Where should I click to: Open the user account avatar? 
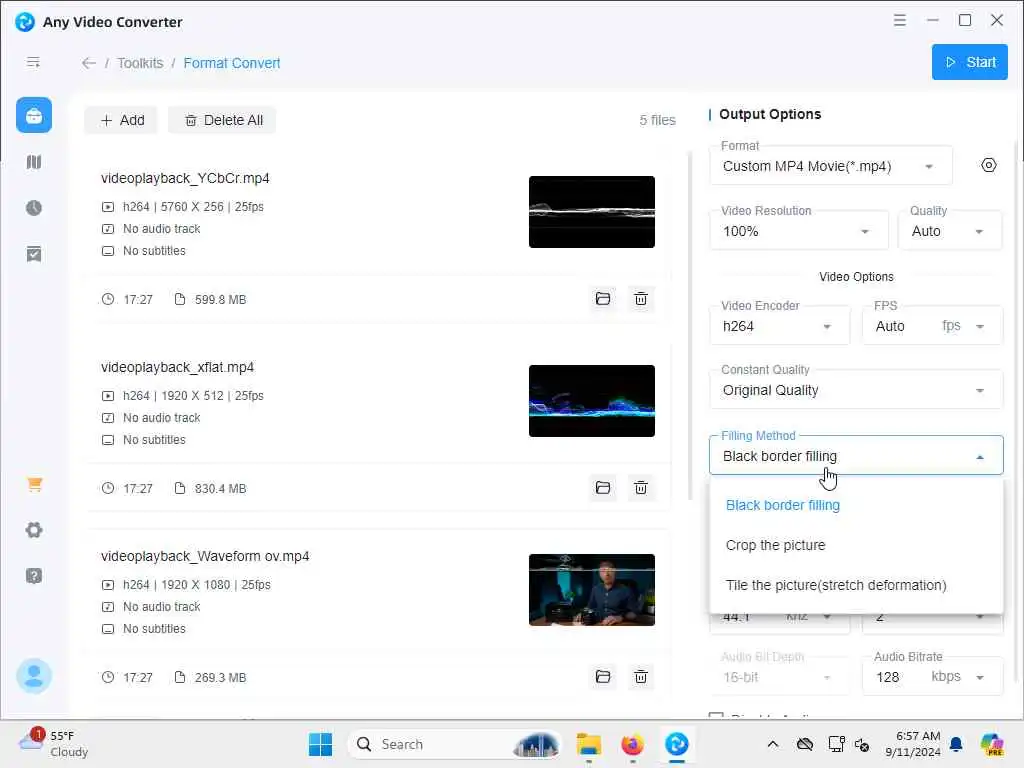click(34, 676)
